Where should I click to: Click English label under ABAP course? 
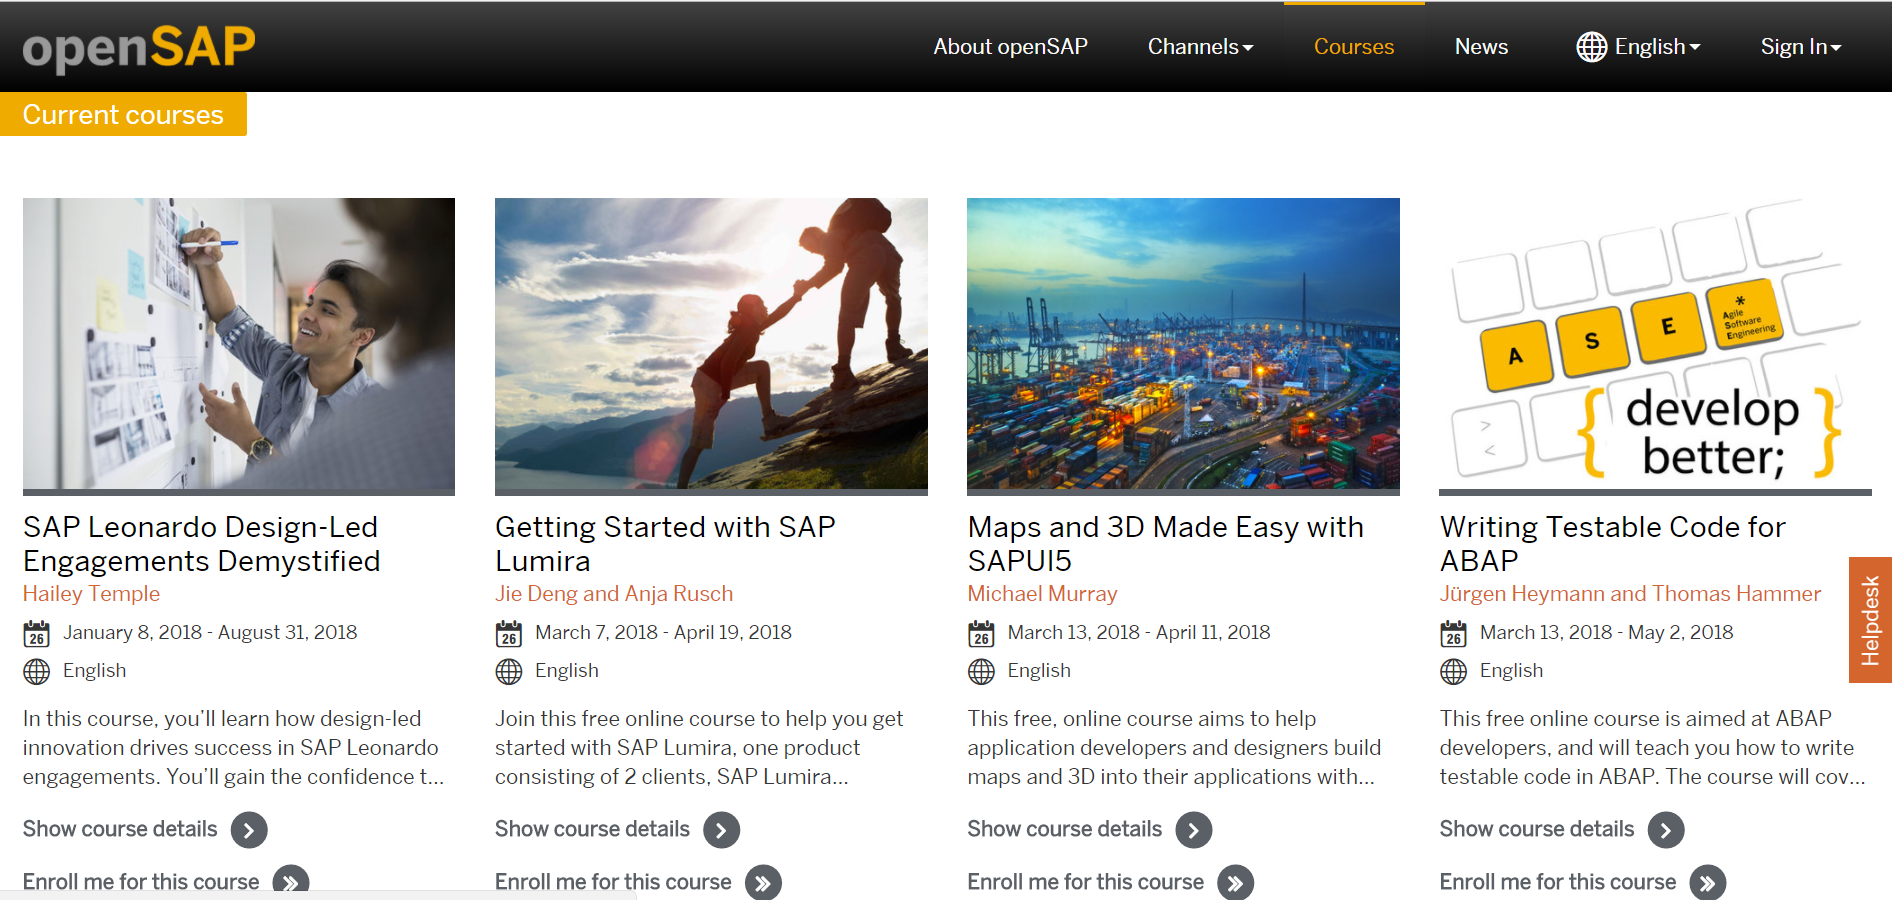[1511, 671]
